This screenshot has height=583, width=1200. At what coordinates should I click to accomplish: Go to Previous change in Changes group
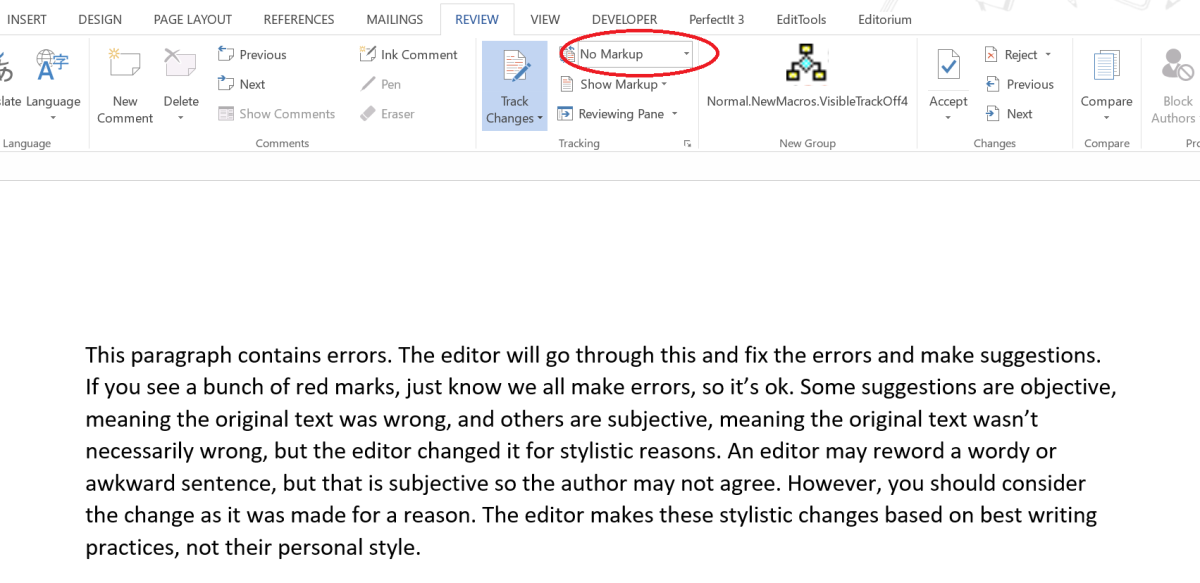click(x=1020, y=84)
